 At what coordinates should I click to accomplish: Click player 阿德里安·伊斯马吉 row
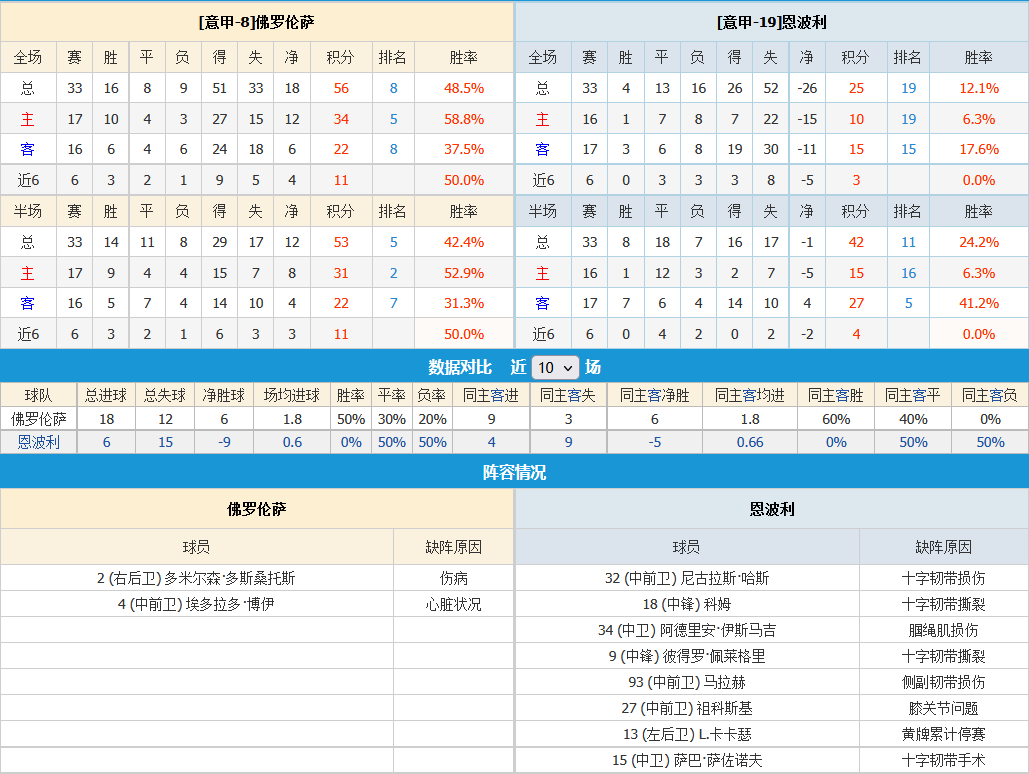(687, 630)
